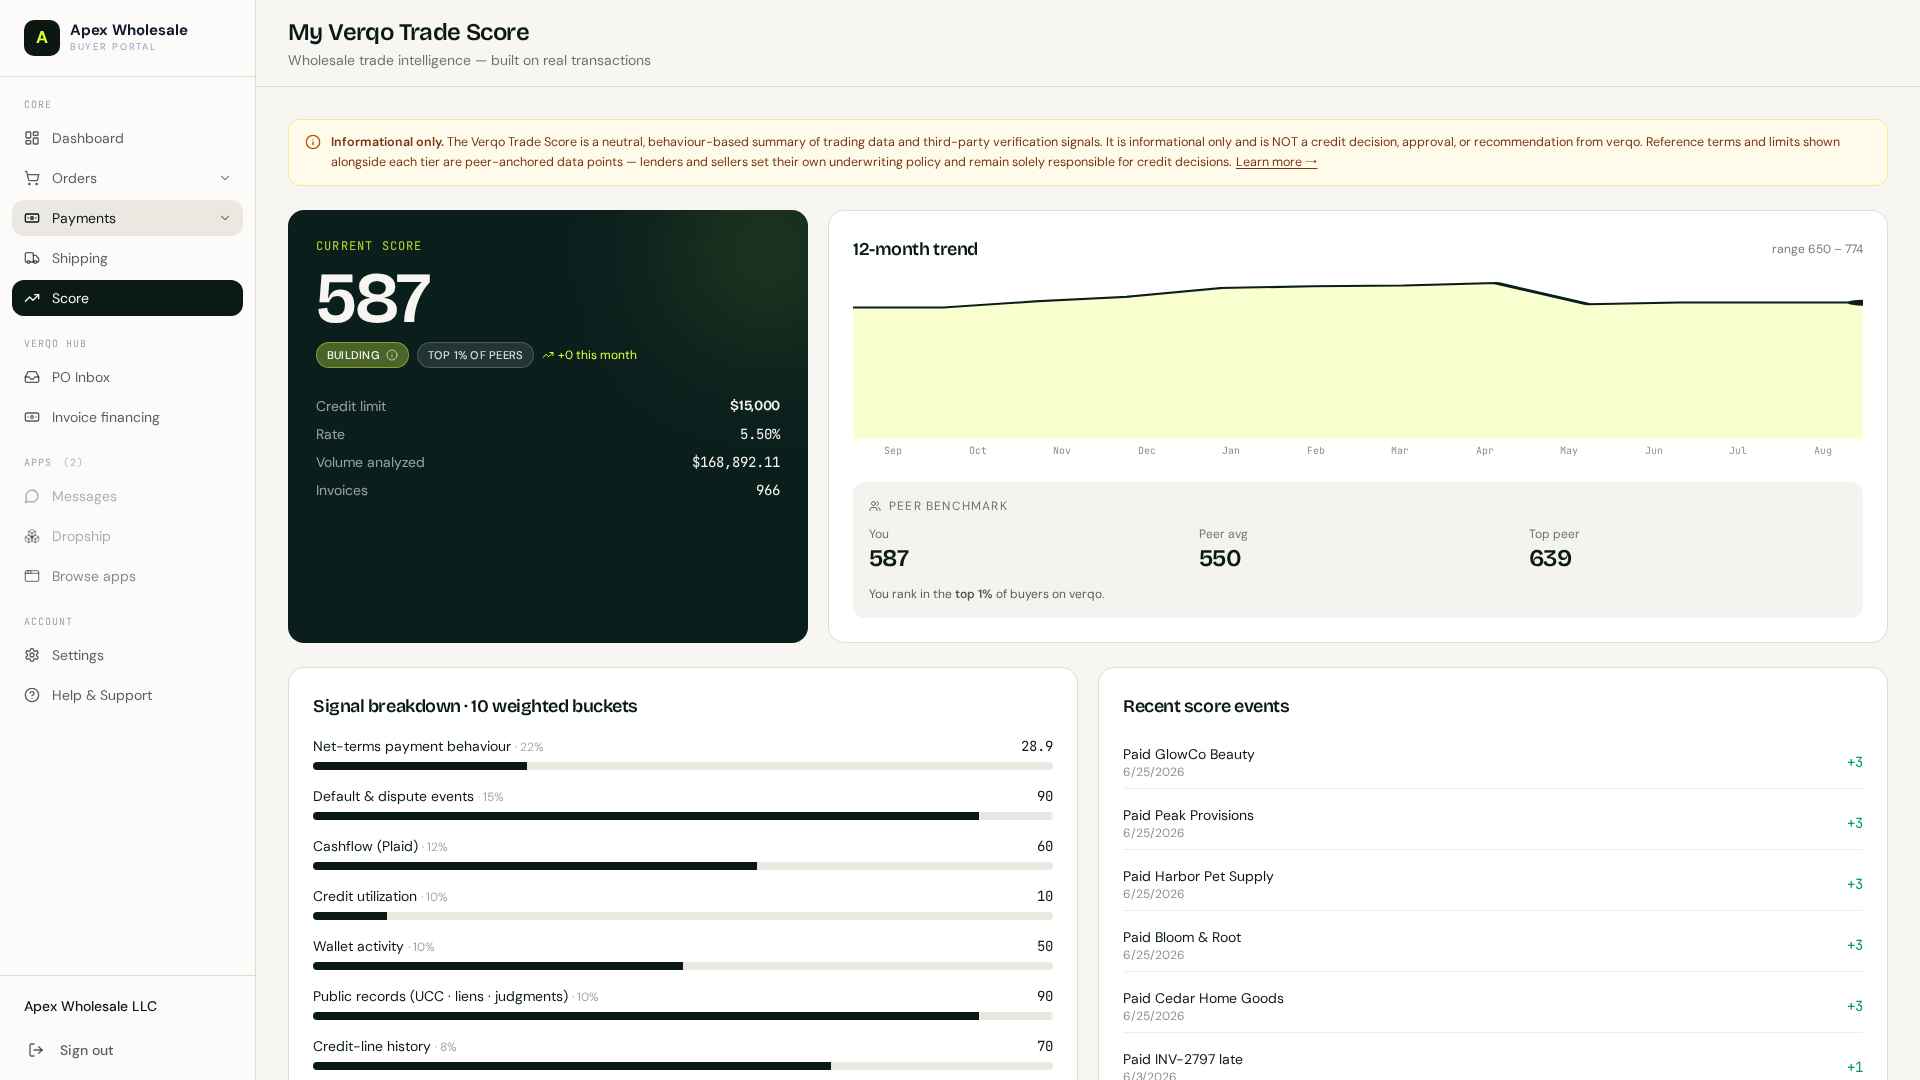Go to PO Inbox
This screenshot has width=1920, height=1080.
(127, 377)
